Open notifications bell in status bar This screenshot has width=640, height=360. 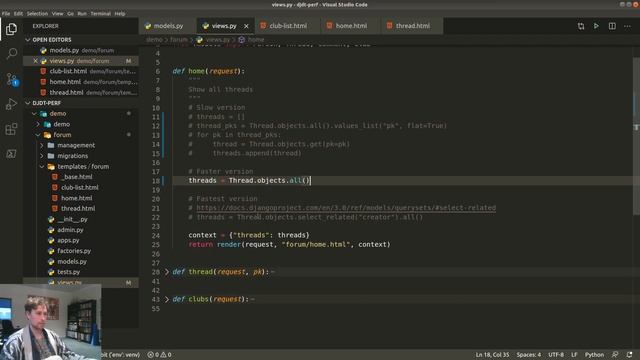(630, 355)
